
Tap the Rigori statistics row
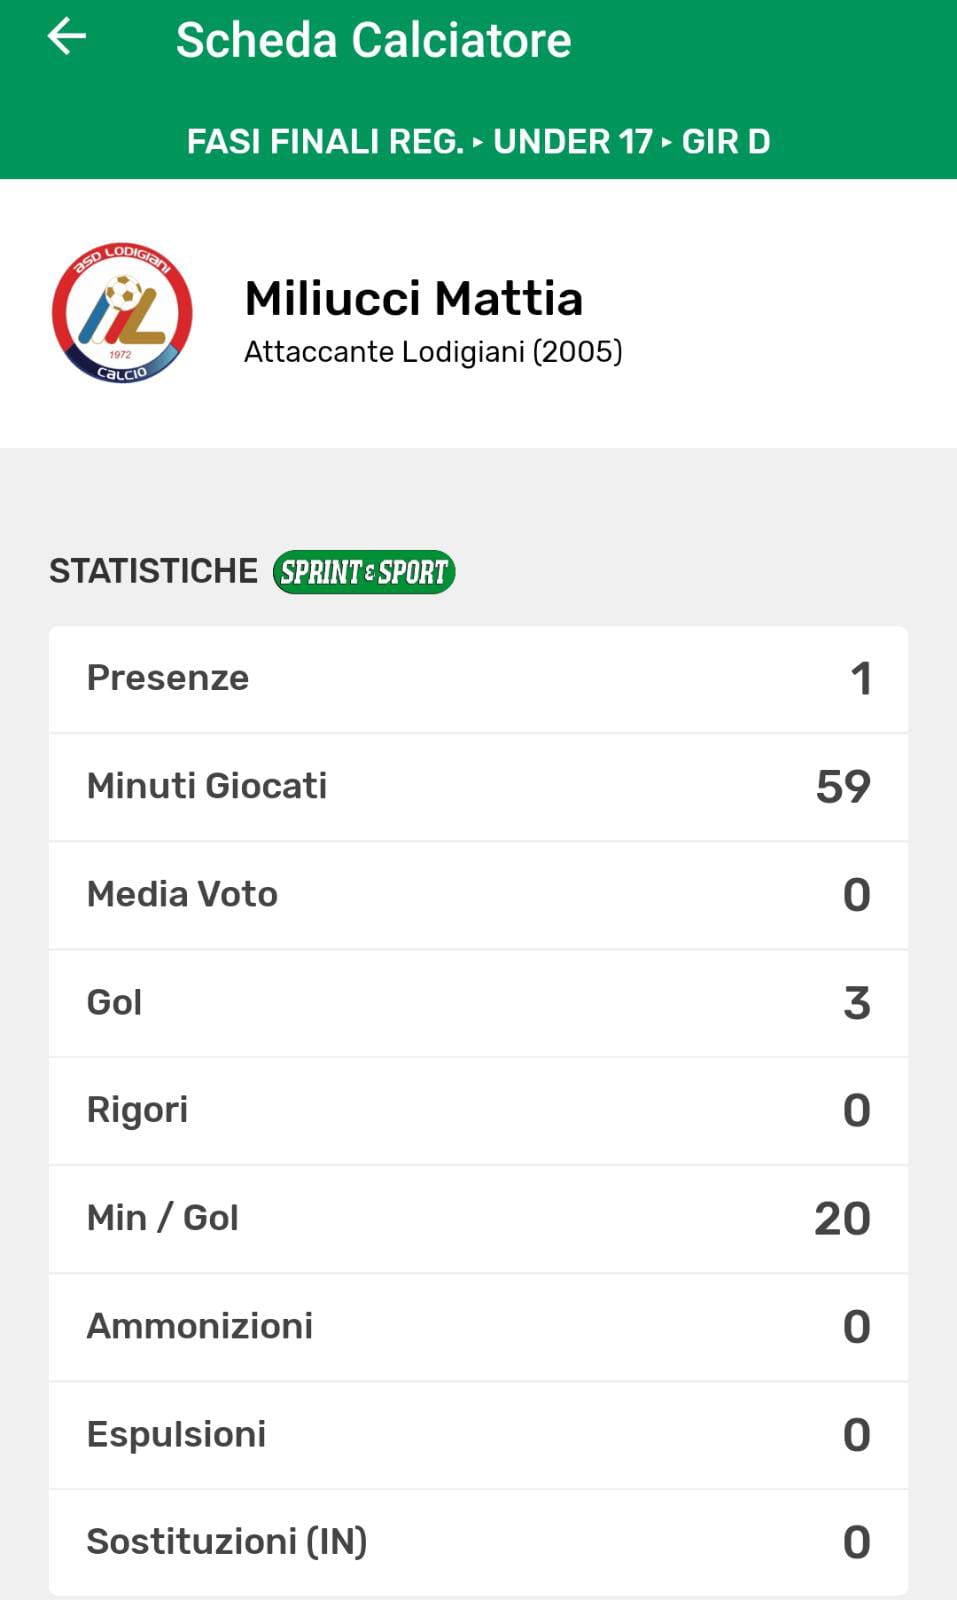(478, 1111)
